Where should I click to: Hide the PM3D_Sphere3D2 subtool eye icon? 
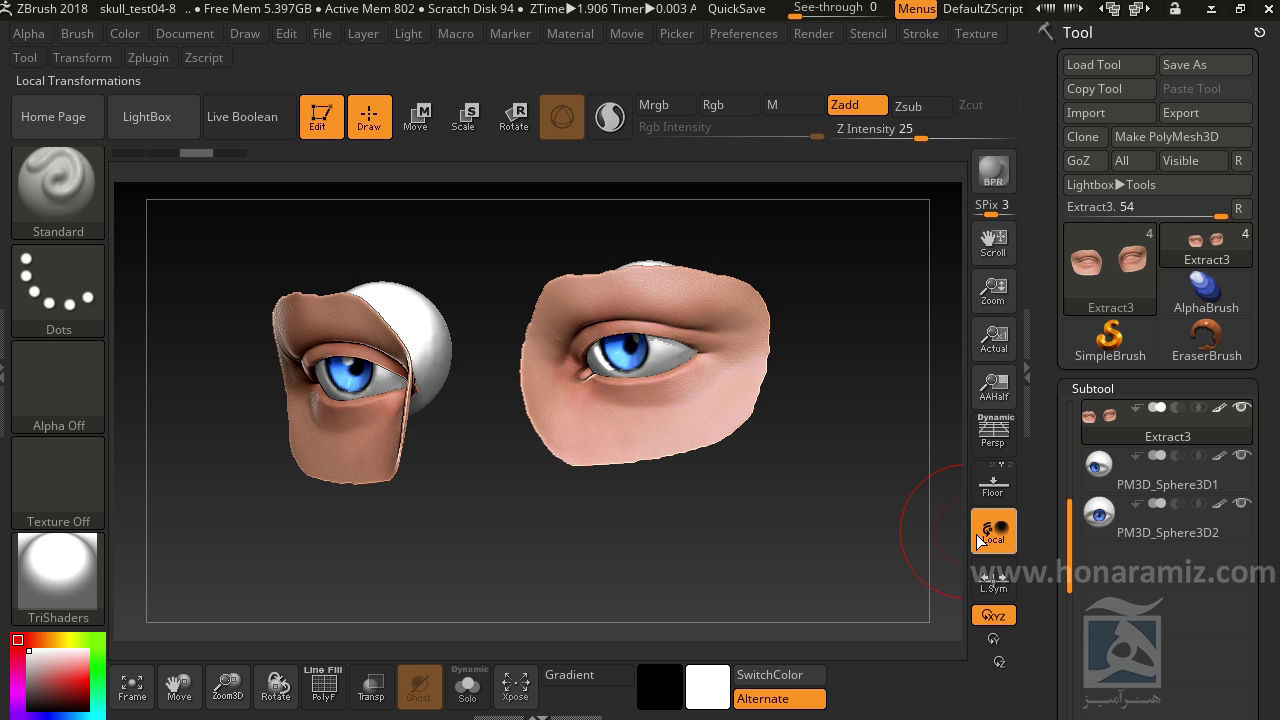point(1241,504)
